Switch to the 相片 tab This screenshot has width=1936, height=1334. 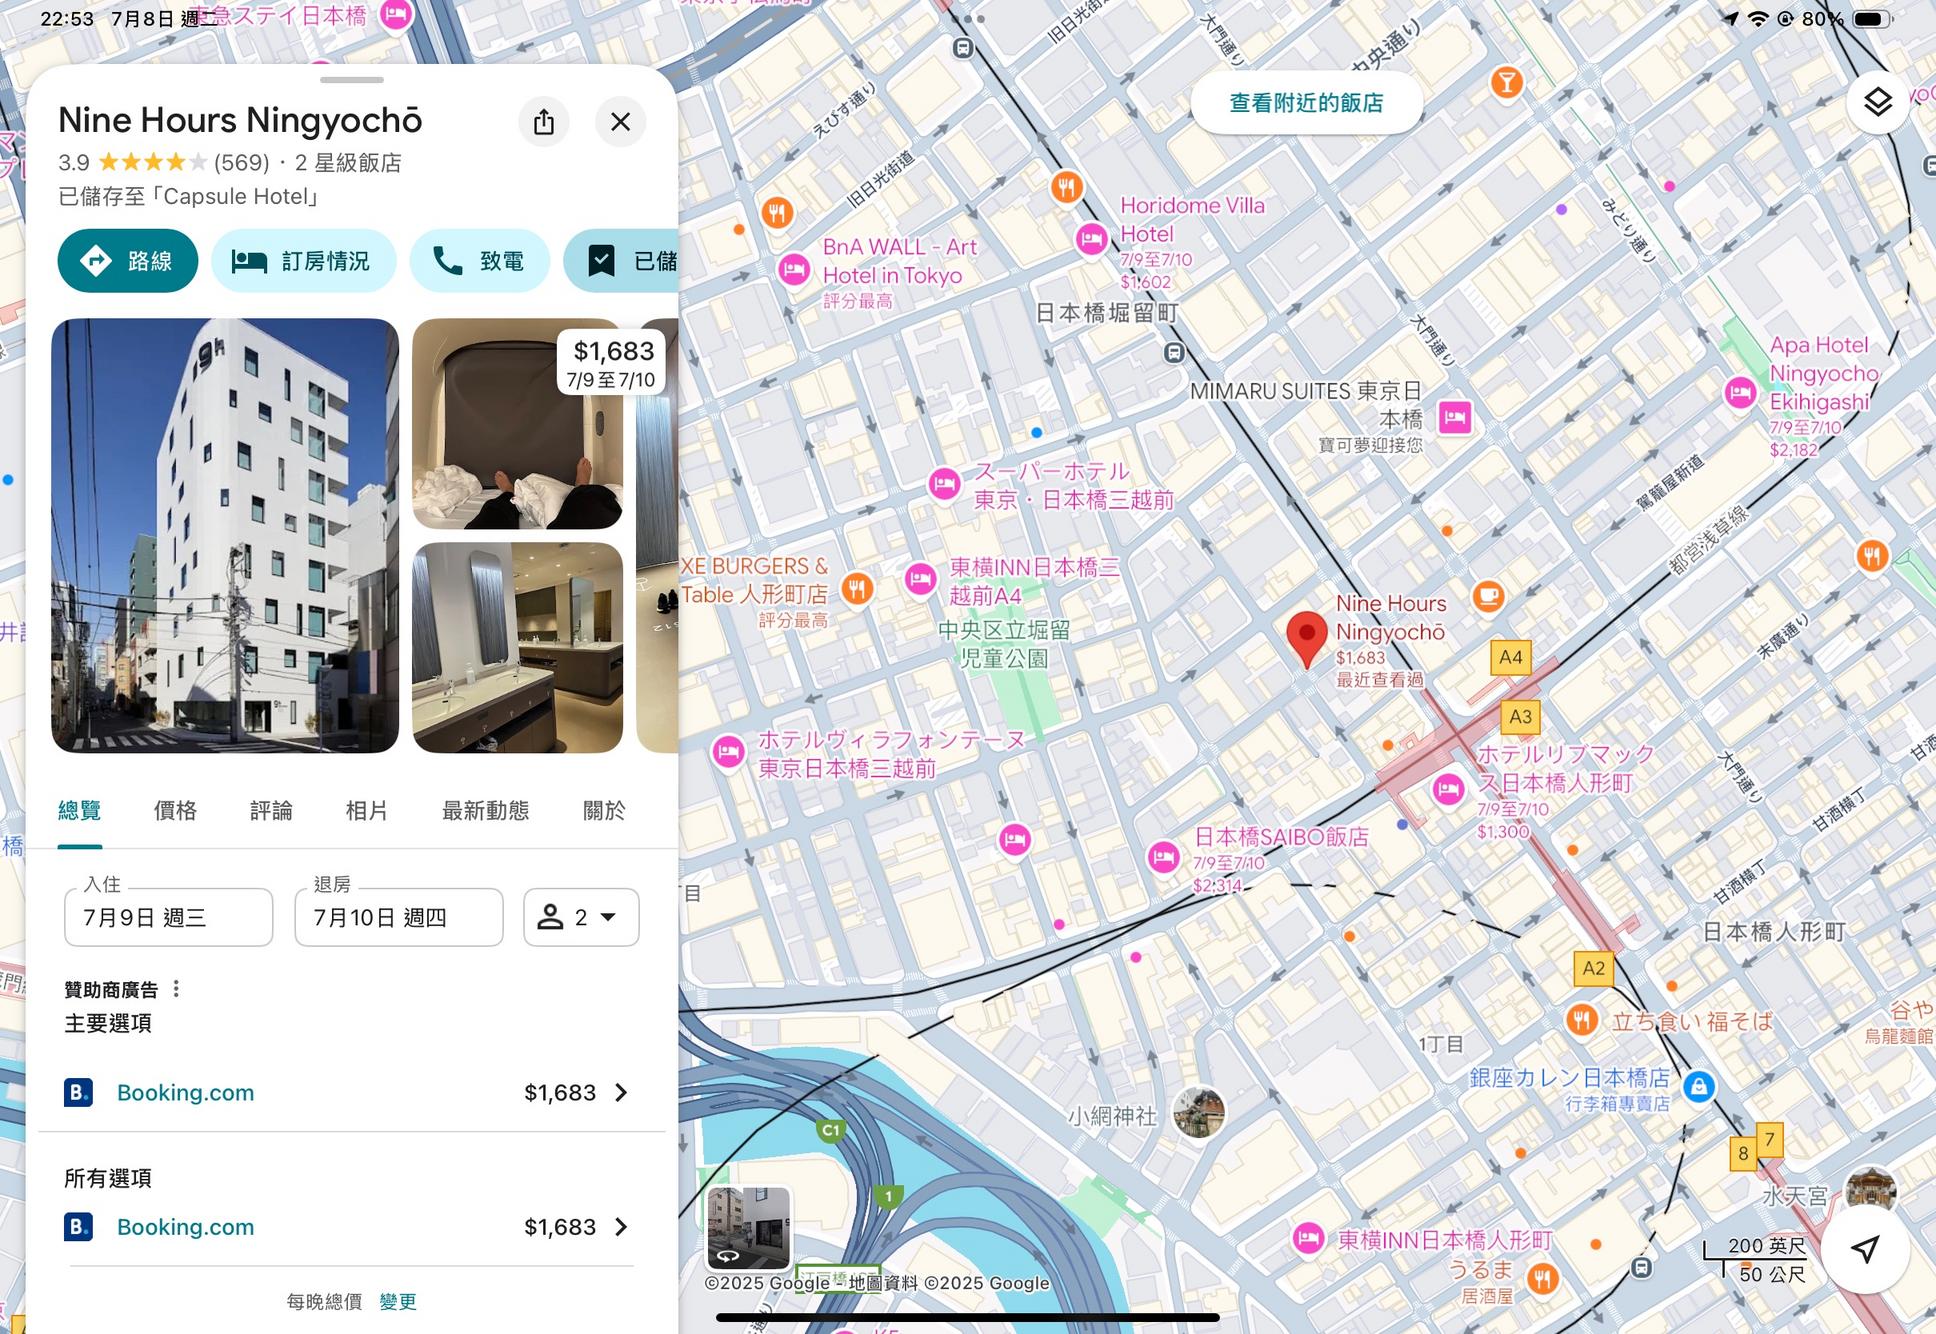[x=366, y=810]
